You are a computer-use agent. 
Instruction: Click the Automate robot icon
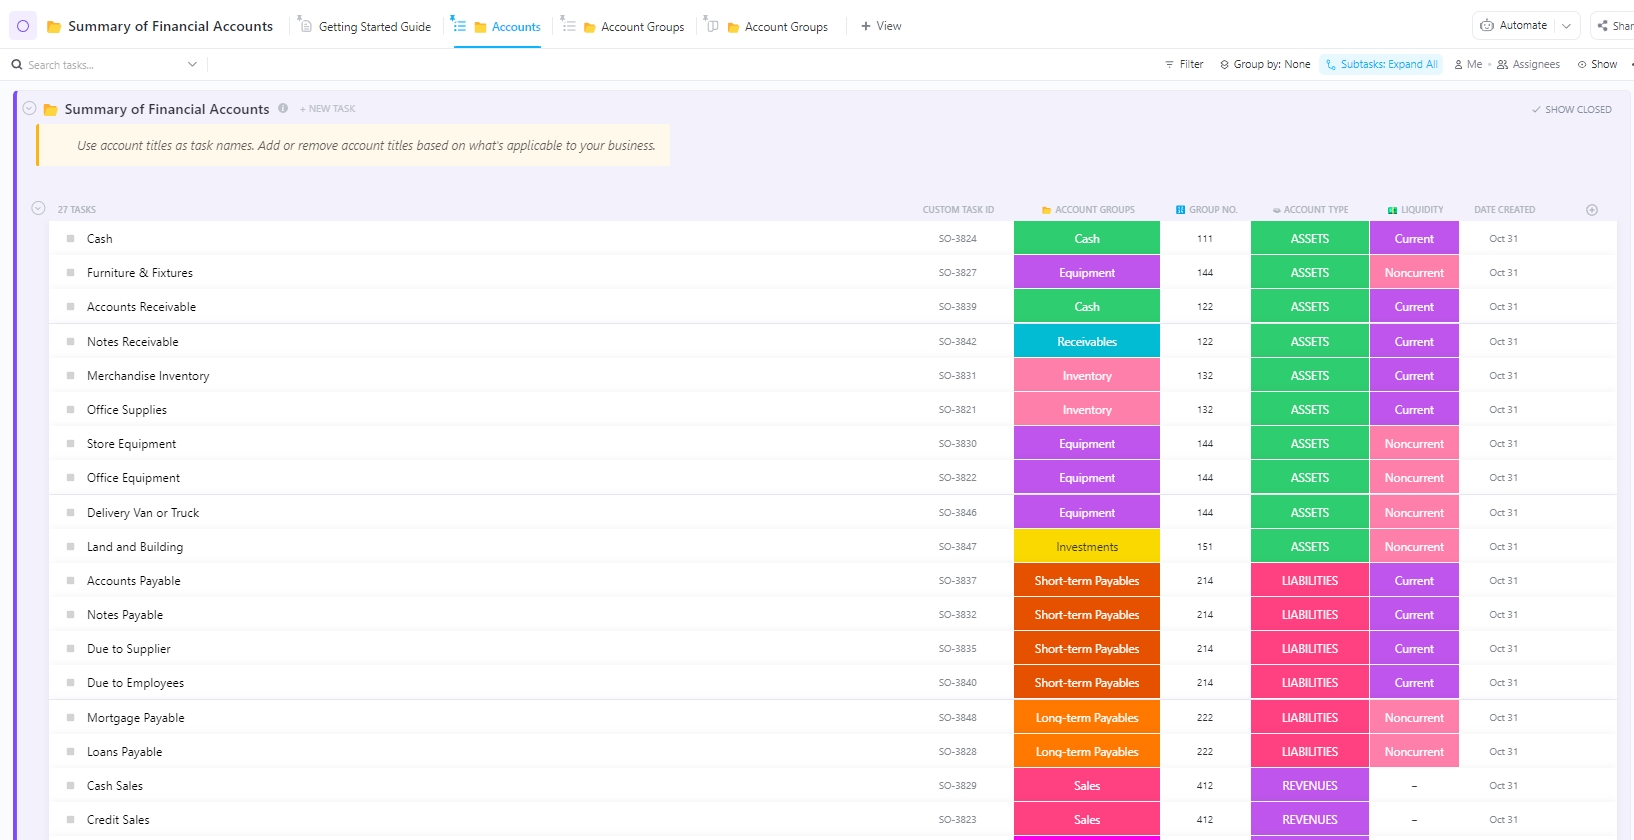click(x=1487, y=26)
